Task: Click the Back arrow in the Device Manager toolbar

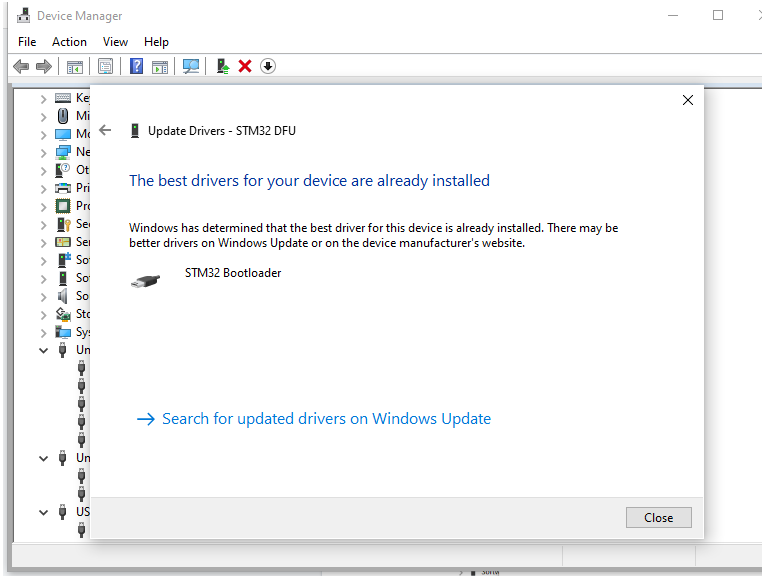Action: [x=21, y=66]
